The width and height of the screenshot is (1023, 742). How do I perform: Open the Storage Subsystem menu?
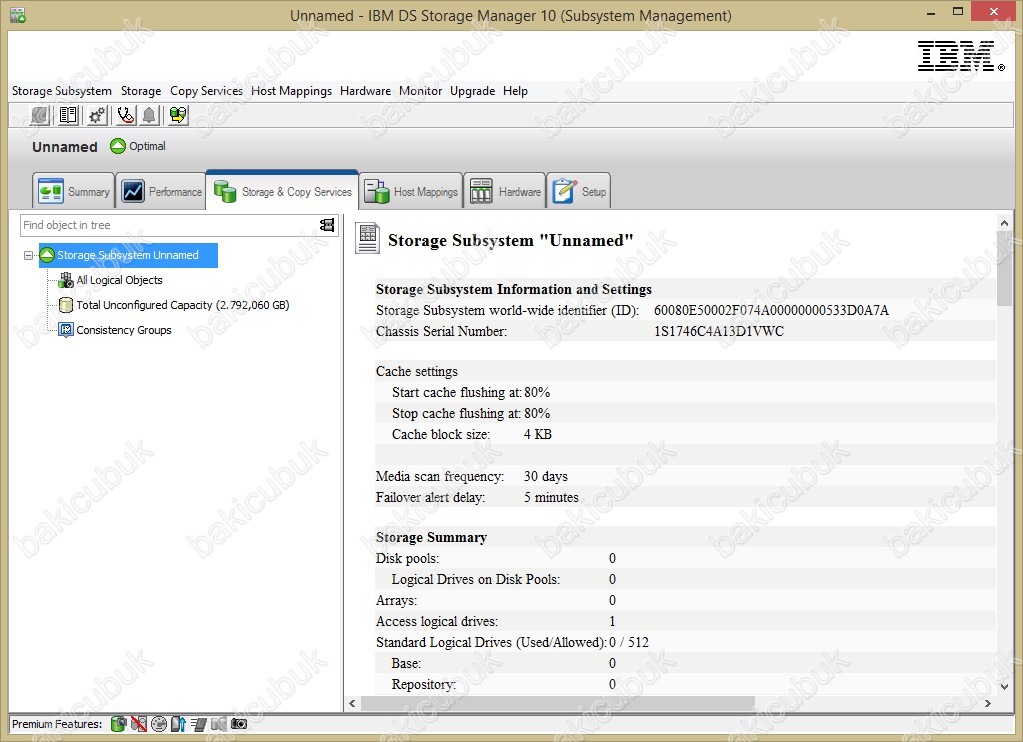point(62,91)
